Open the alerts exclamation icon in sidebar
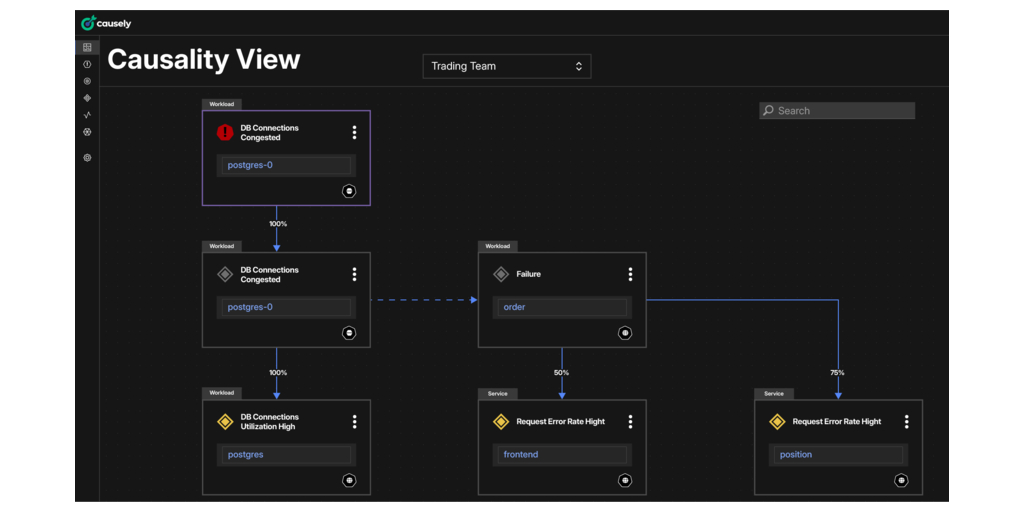Image resolution: width=1024 pixels, height=512 pixels. (87, 64)
